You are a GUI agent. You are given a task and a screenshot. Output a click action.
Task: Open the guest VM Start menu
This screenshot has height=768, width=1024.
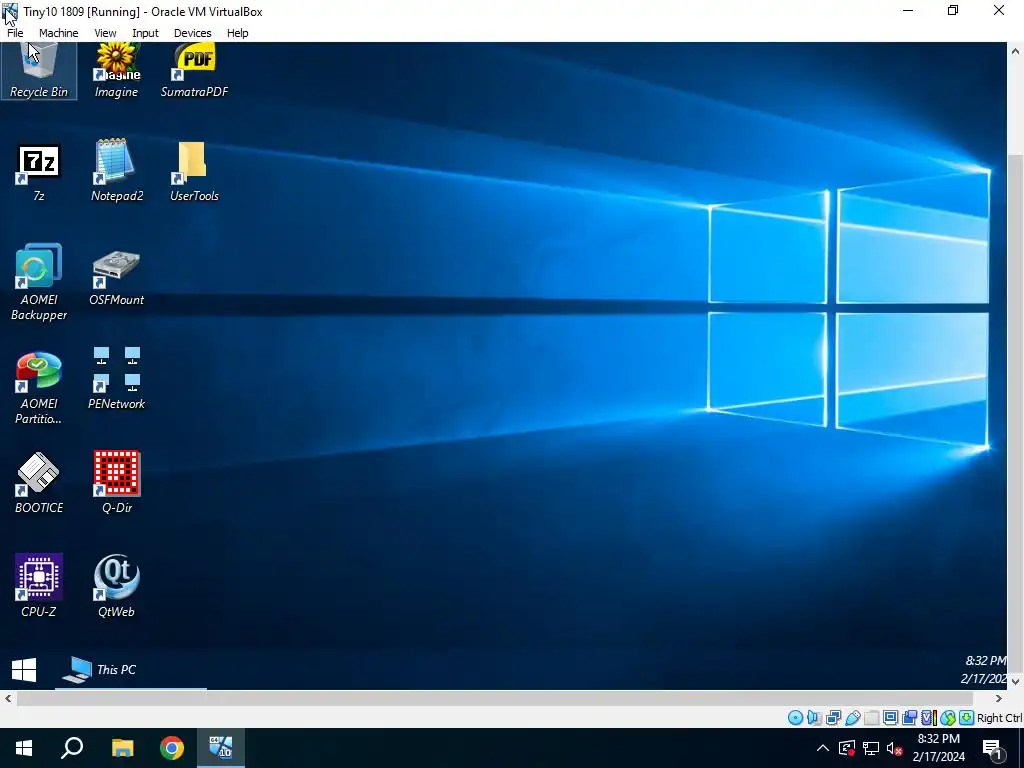(24, 670)
